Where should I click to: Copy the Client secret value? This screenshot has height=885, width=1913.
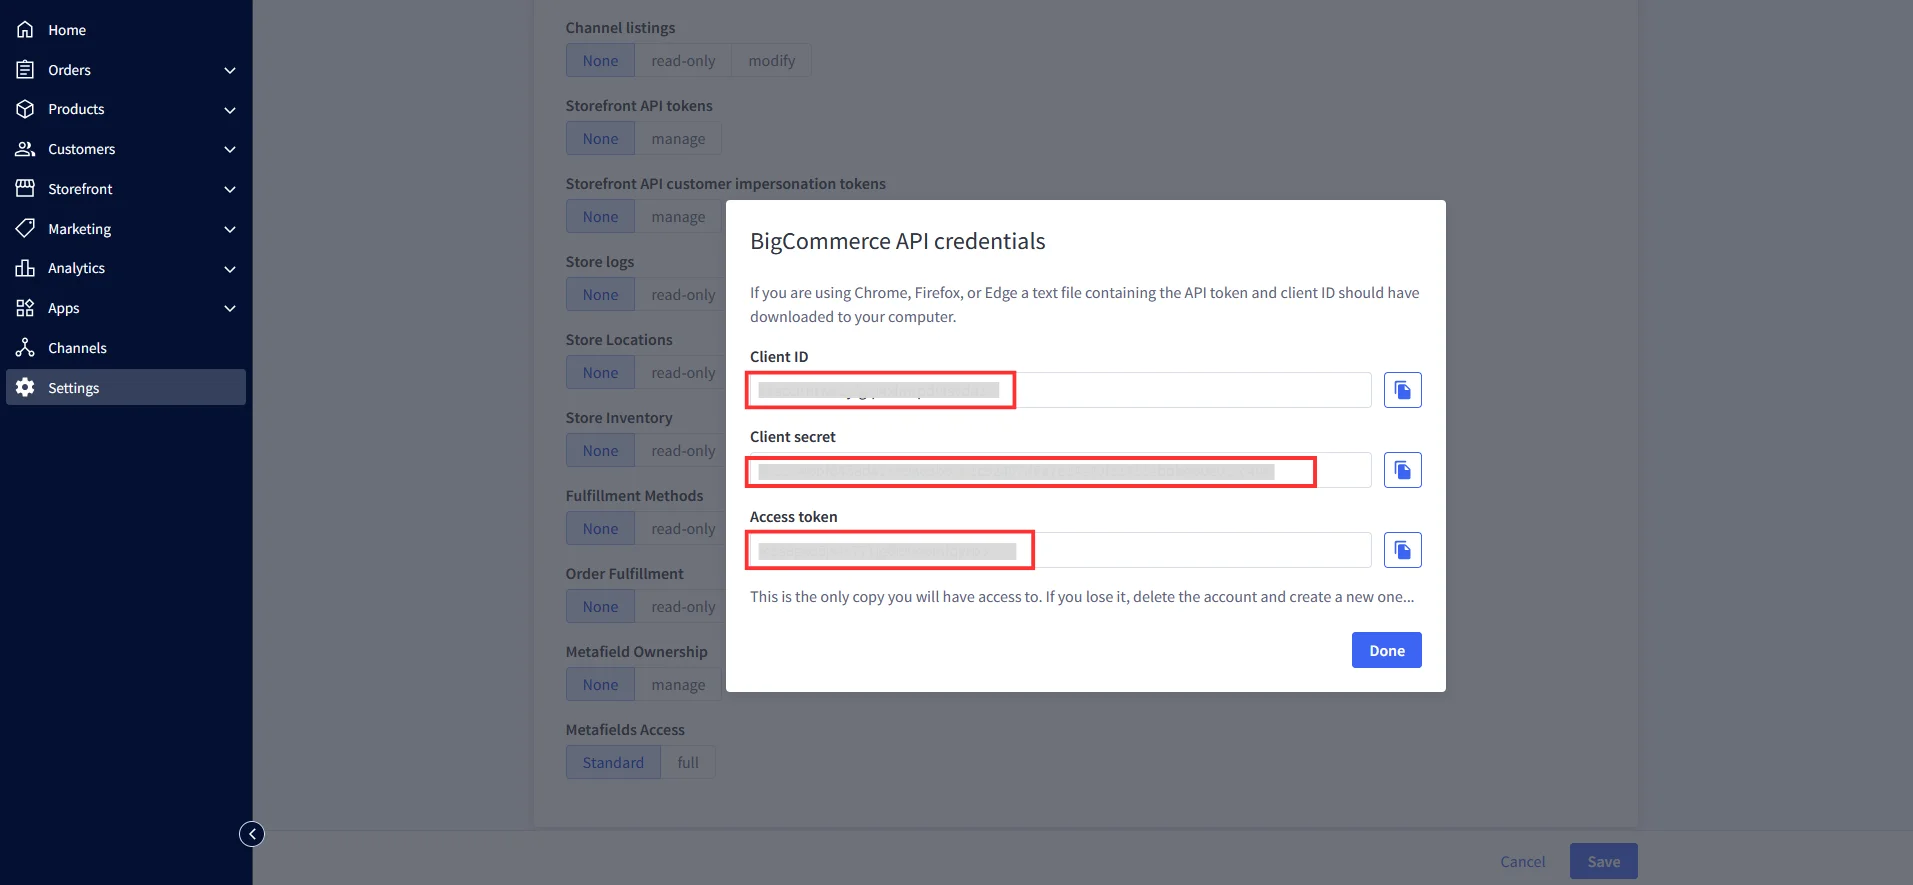pyautogui.click(x=1402, y=470)
